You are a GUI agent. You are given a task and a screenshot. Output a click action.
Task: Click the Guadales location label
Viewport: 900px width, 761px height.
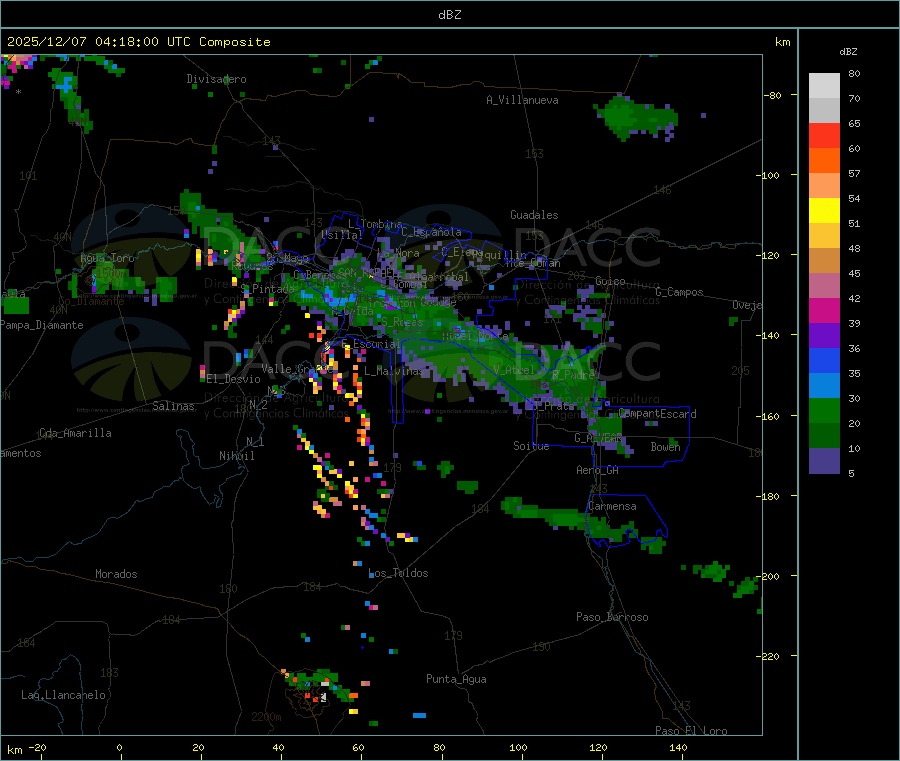pos(534,215)
